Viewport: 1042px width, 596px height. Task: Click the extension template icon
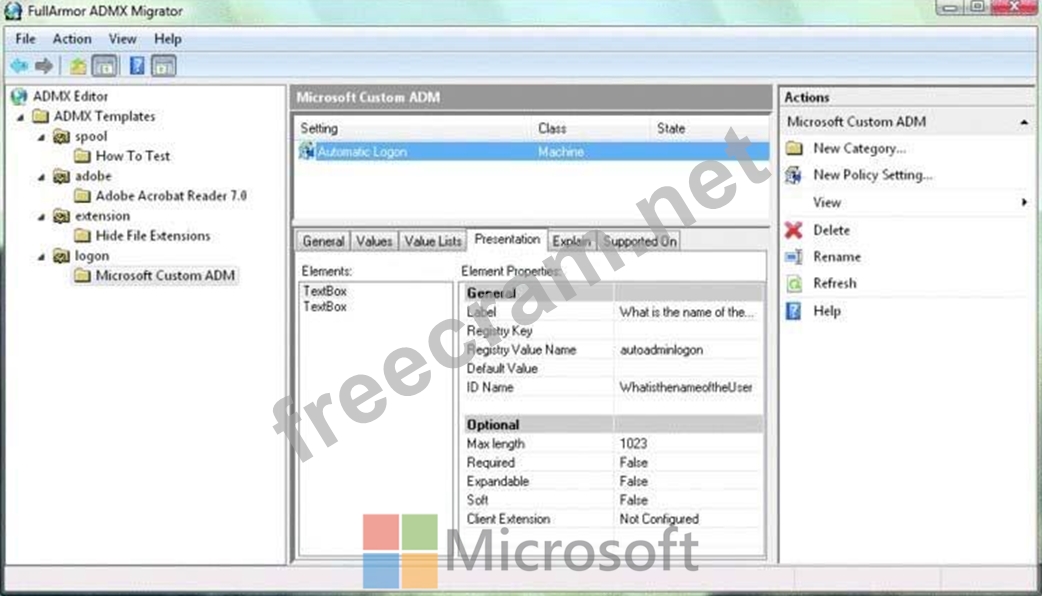pyautogui.click(x=61, y=216)
